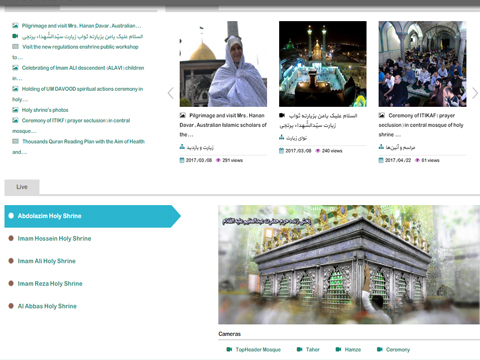Screen dimensions: 480x360
Task: Click the live shrine video preview
Action: pos(349,264)
